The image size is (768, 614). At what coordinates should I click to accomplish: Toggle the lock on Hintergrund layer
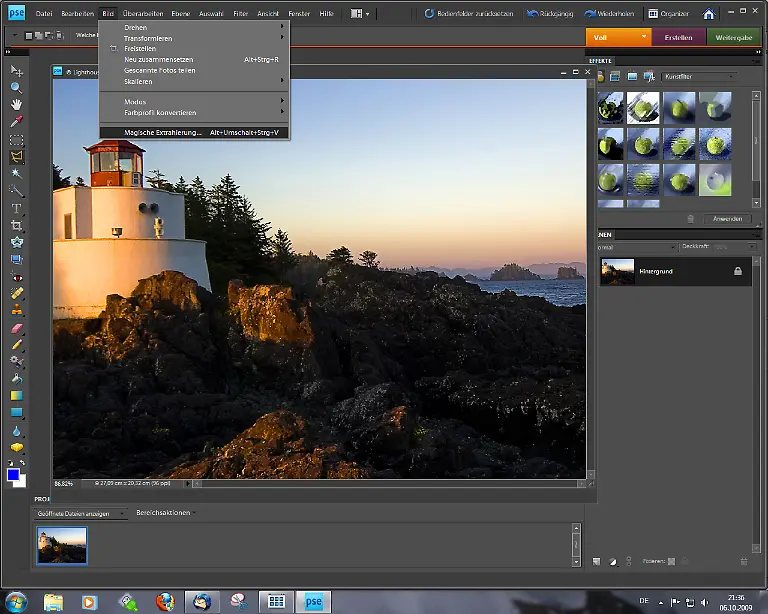(x=738, y=271)
